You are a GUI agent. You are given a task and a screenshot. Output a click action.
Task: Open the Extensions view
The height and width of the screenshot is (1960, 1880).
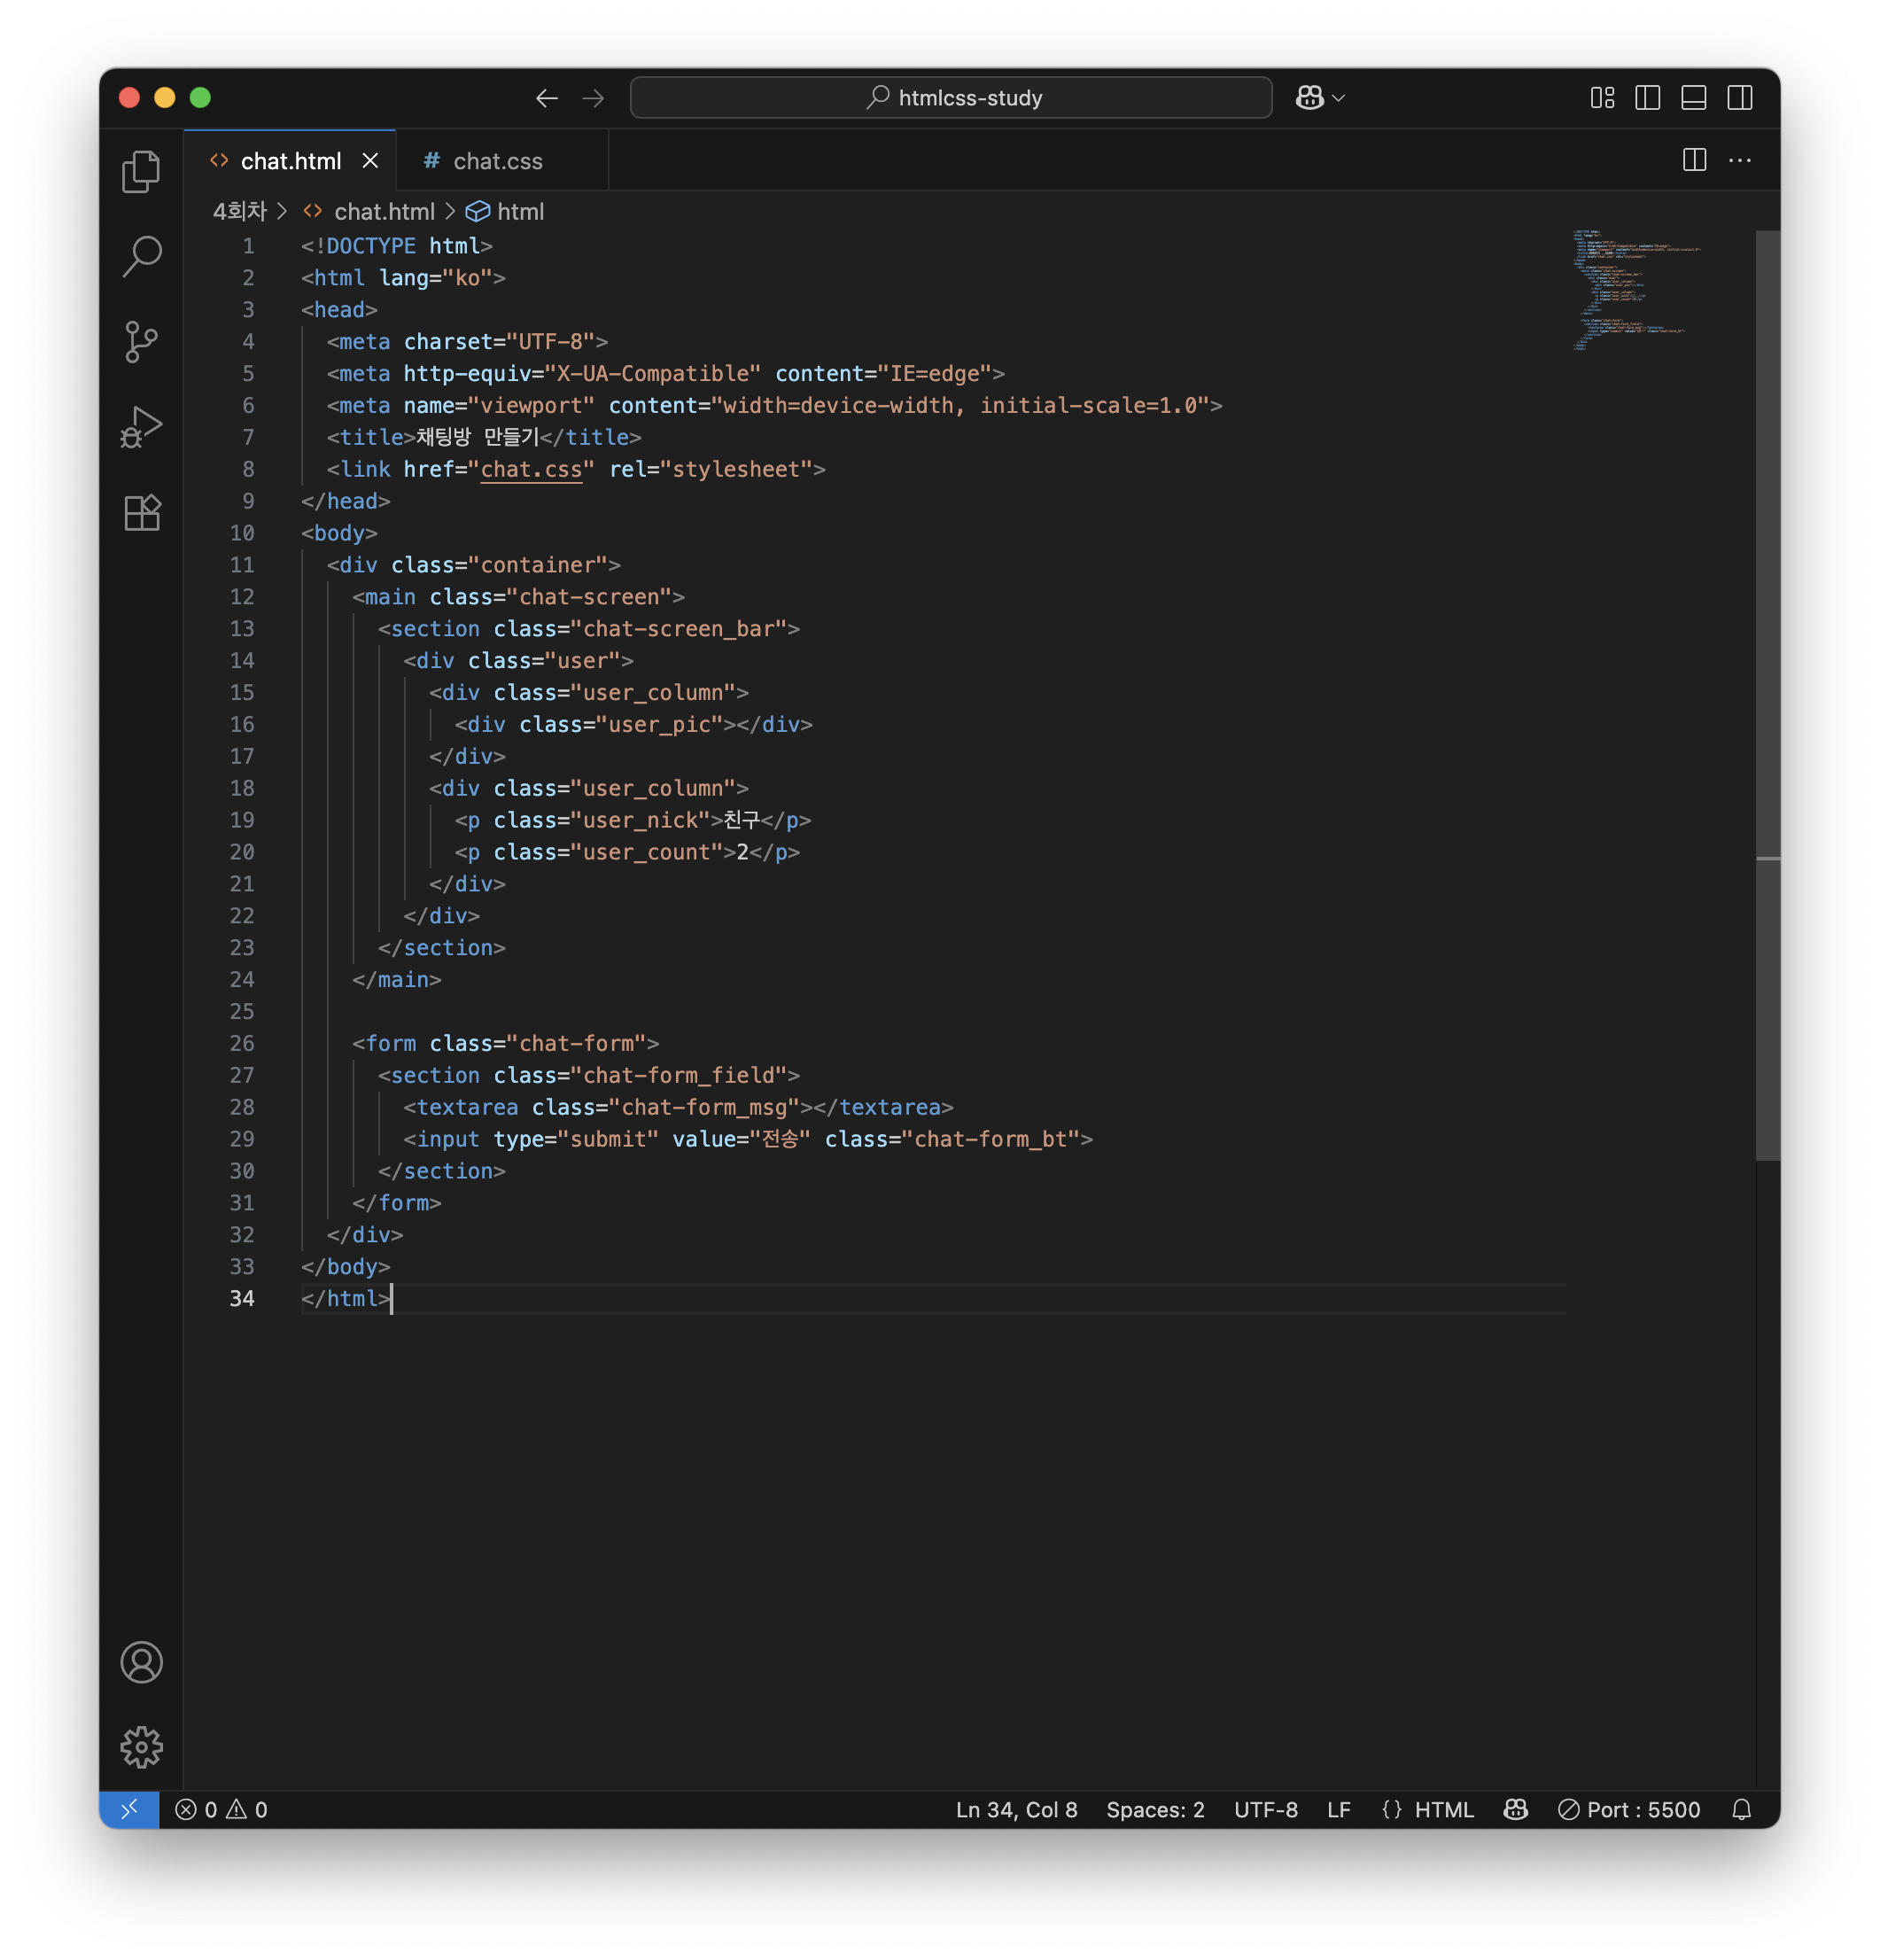click(x=141, y=513)
